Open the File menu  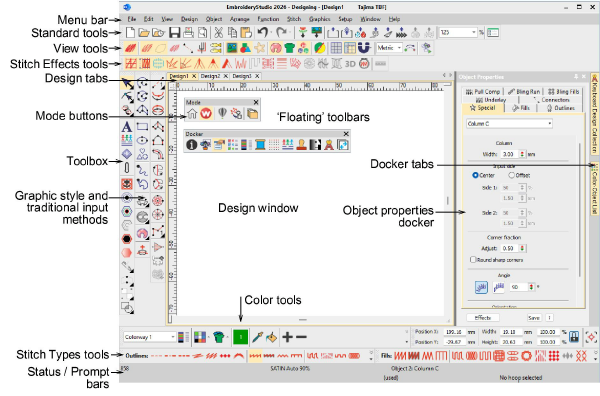click(132, 19)
